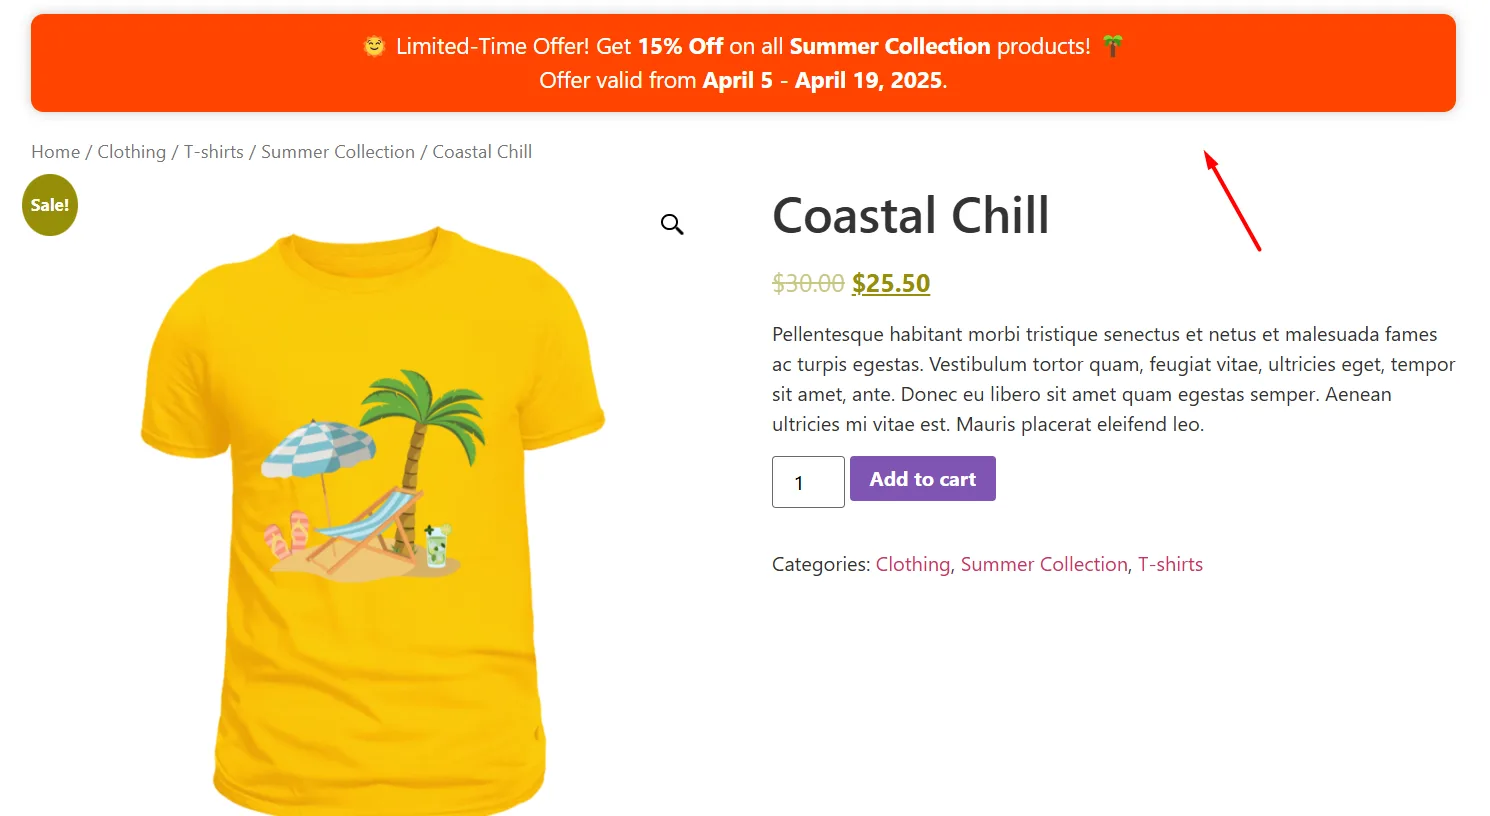Click the sun emoji in the promo banner
1490x816 pixels.
[x=374, y=46]
